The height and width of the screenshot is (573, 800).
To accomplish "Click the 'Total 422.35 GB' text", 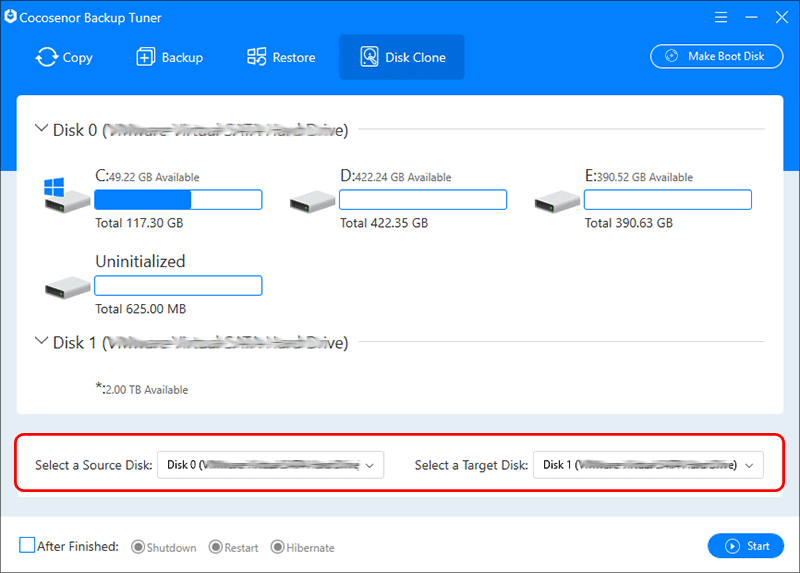I will [384, 223].
